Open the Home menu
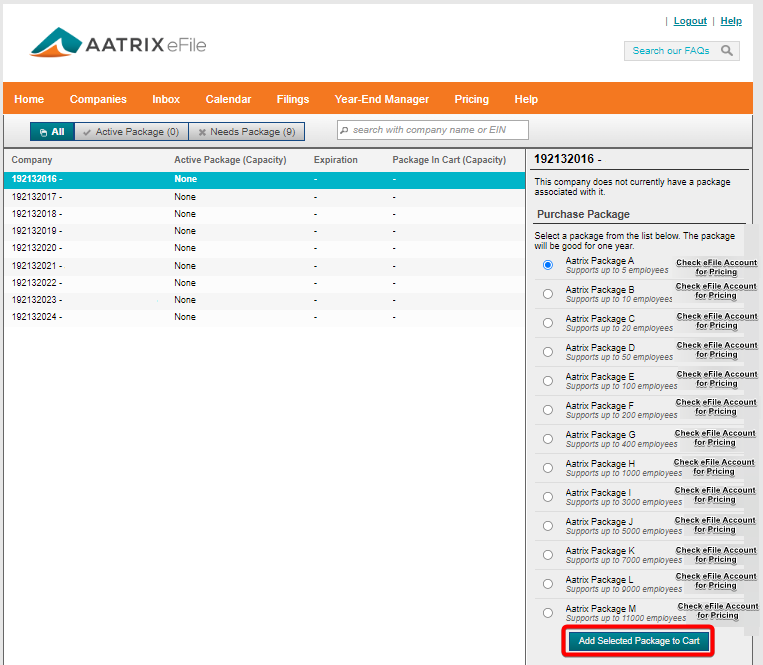 pos(29,99)
